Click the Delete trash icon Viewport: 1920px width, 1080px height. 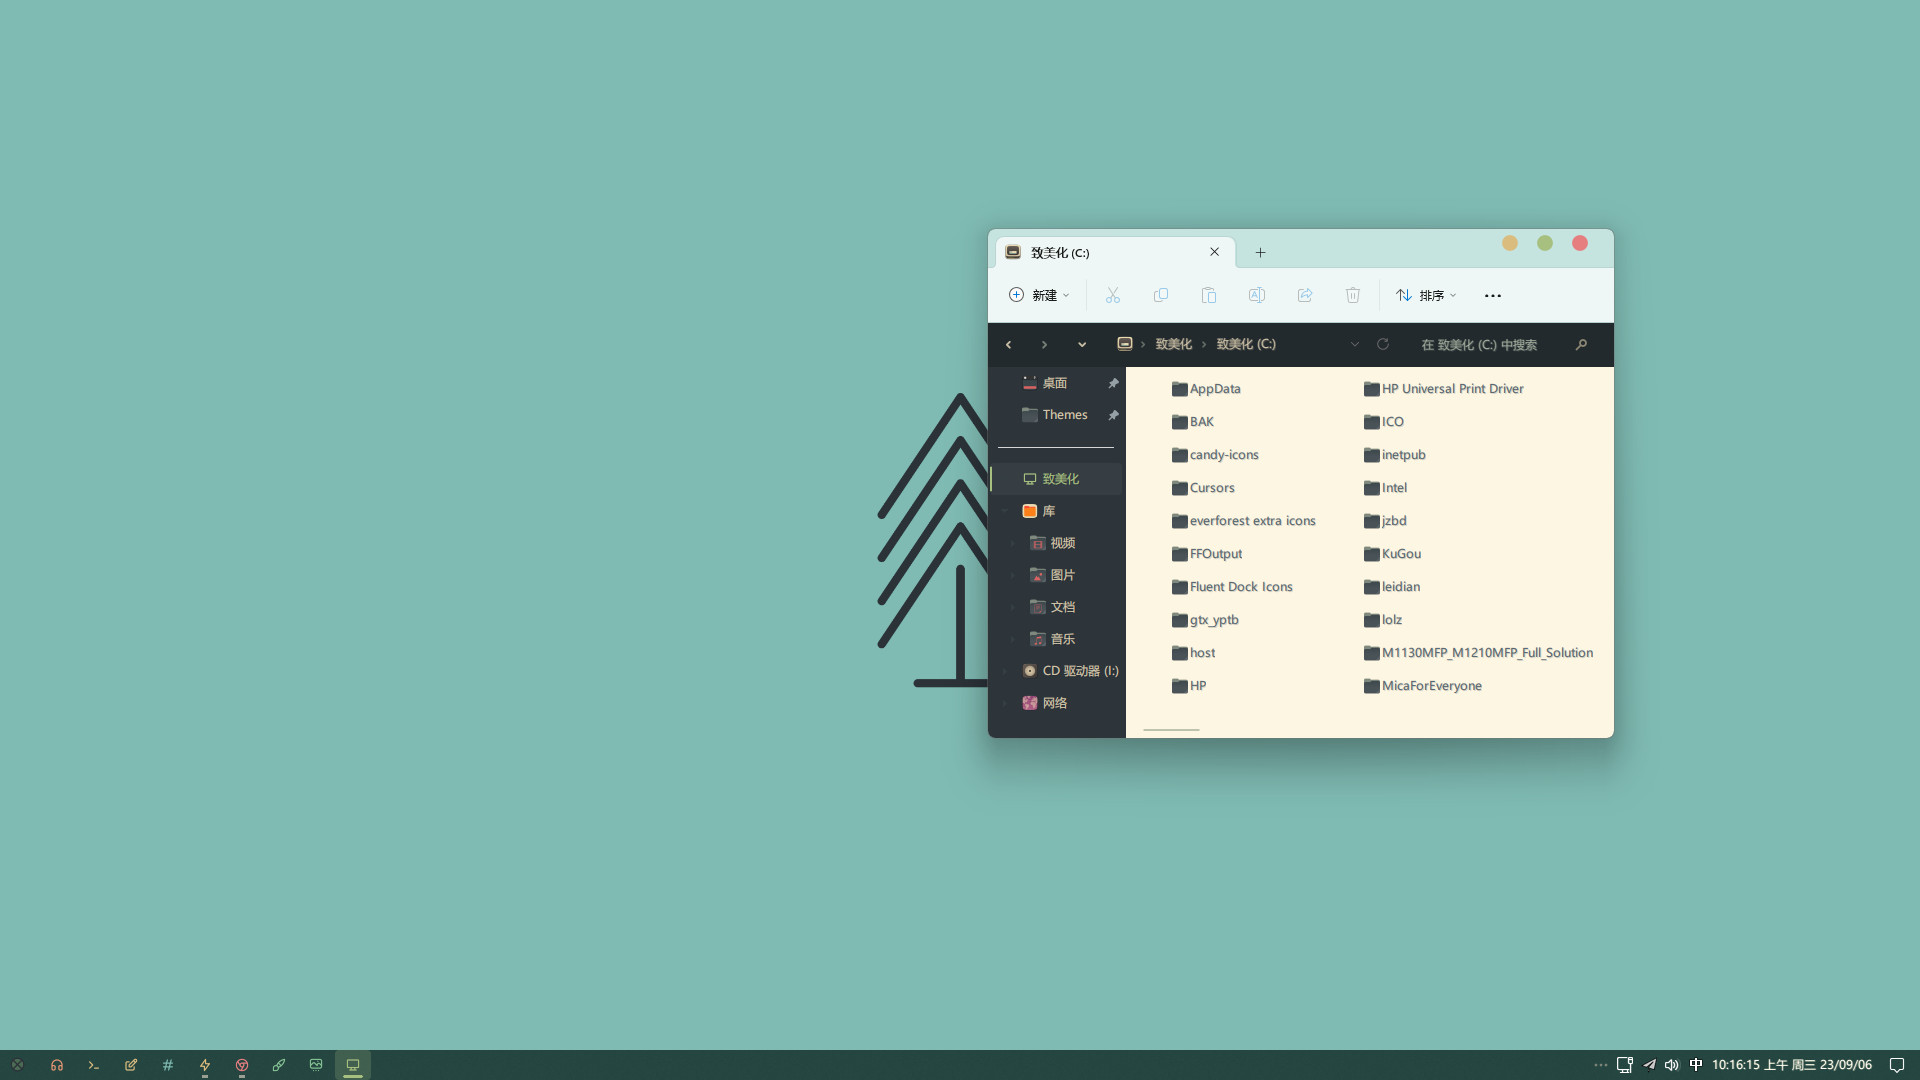1352,295
